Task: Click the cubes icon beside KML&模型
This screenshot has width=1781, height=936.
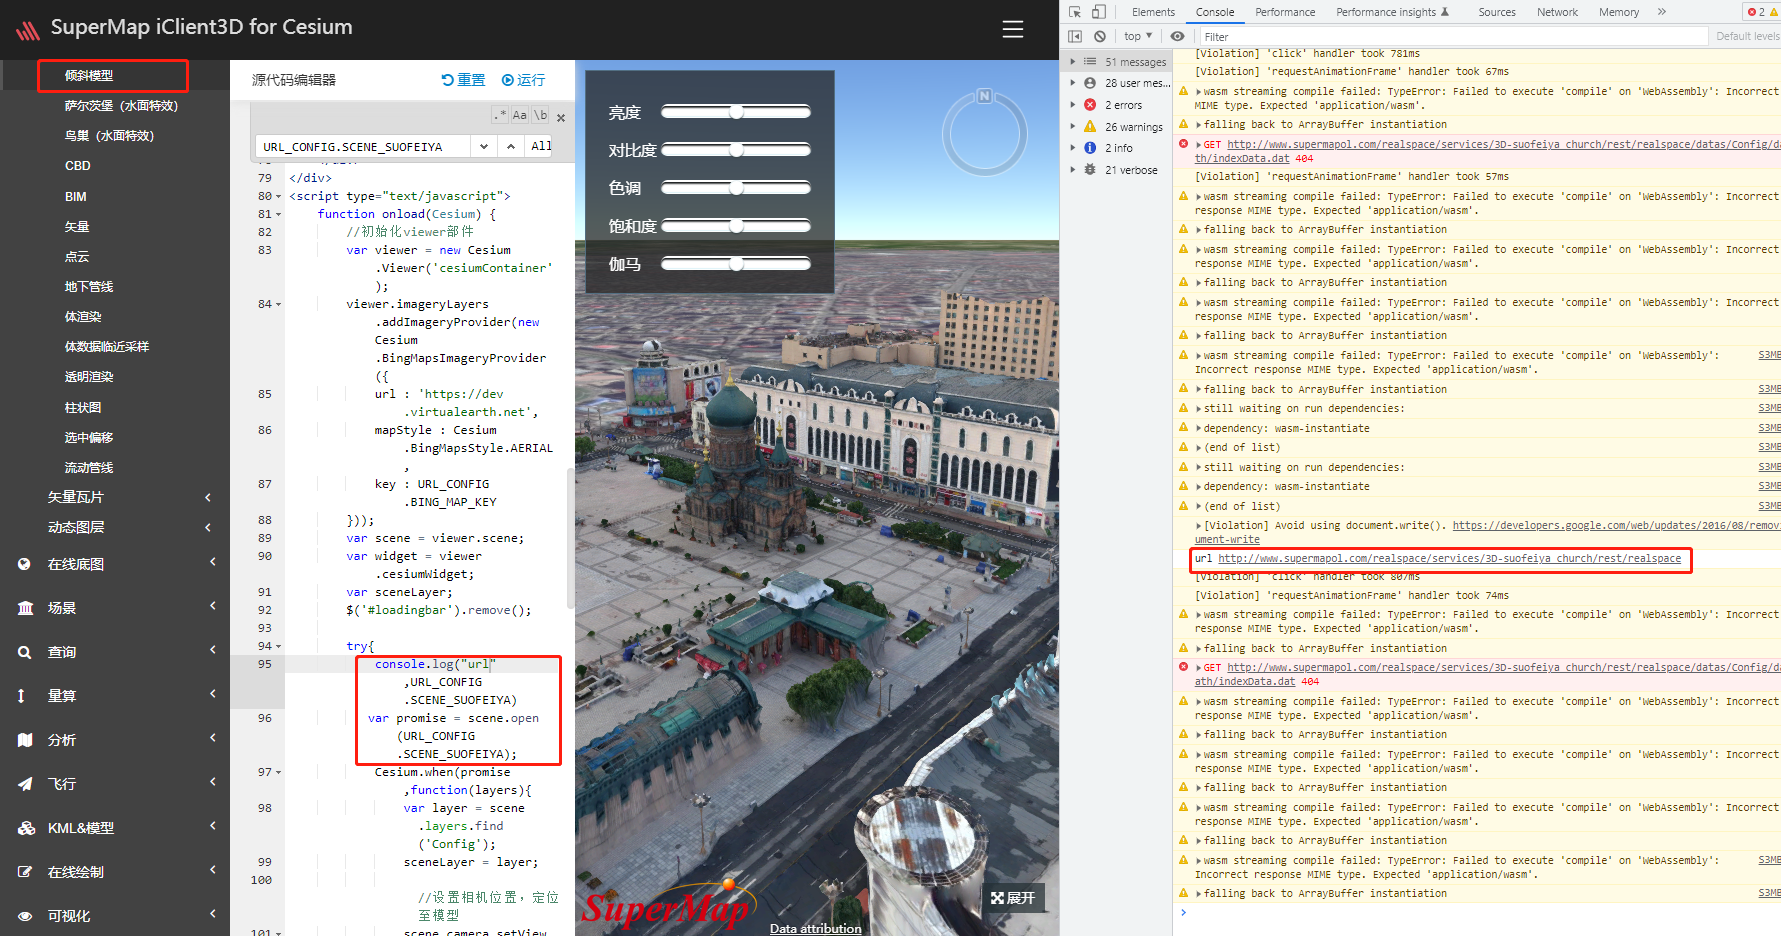Action: point(26,828)
